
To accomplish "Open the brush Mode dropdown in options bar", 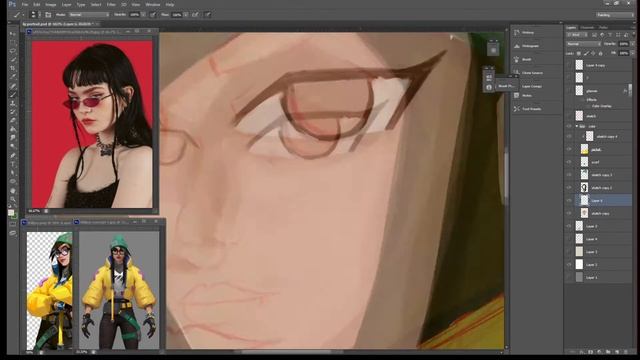I will 89,15.
